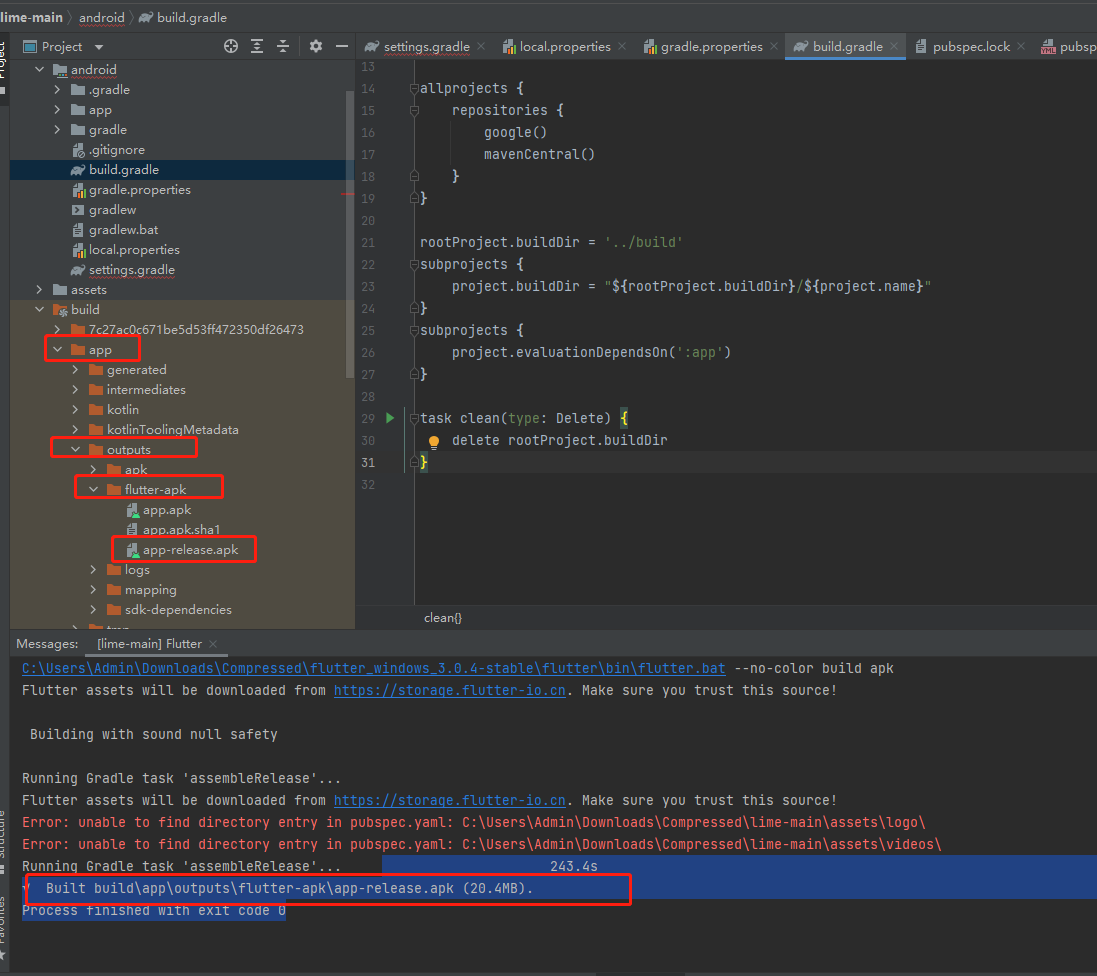Open the Project view dropdown
The image size is (1097, 976).
[98, 46]
